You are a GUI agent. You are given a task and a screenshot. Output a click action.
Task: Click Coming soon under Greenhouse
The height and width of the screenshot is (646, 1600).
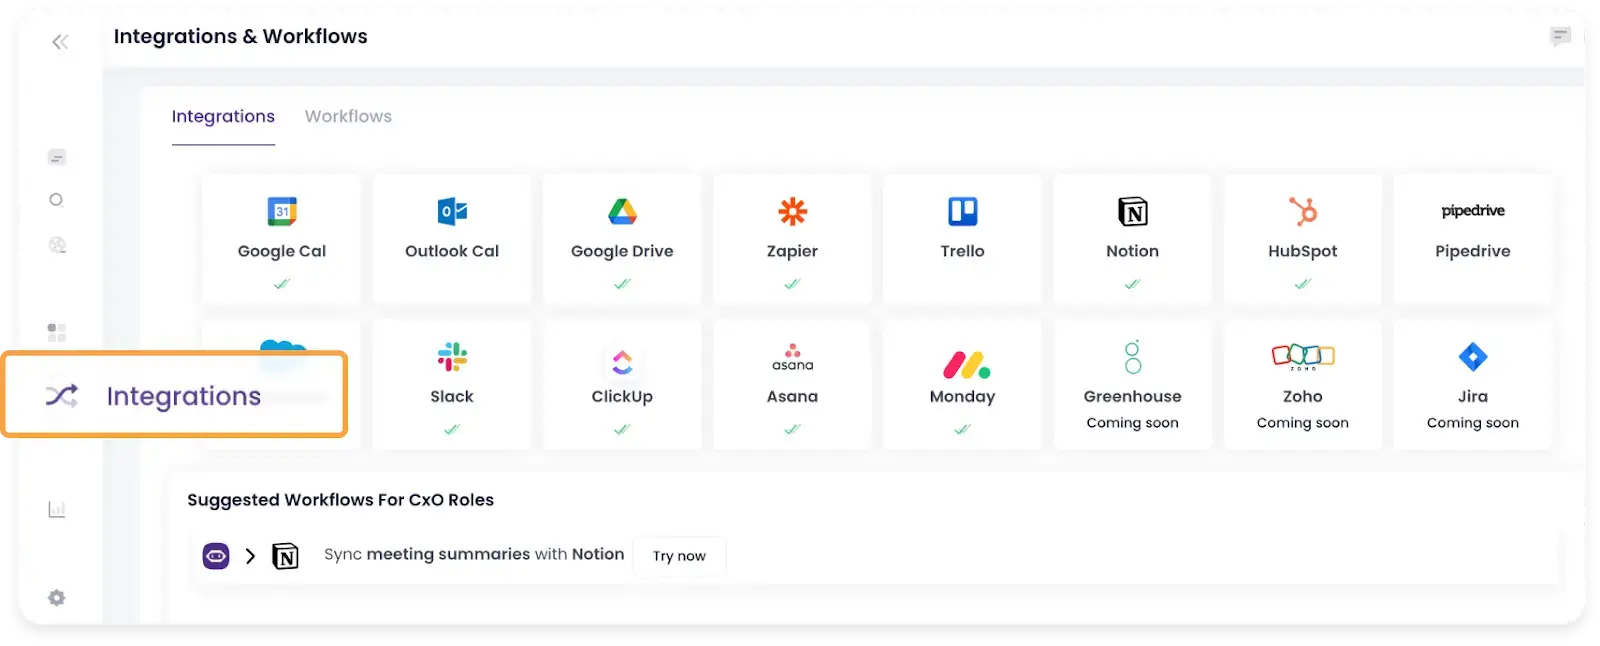coord(1132,423)
